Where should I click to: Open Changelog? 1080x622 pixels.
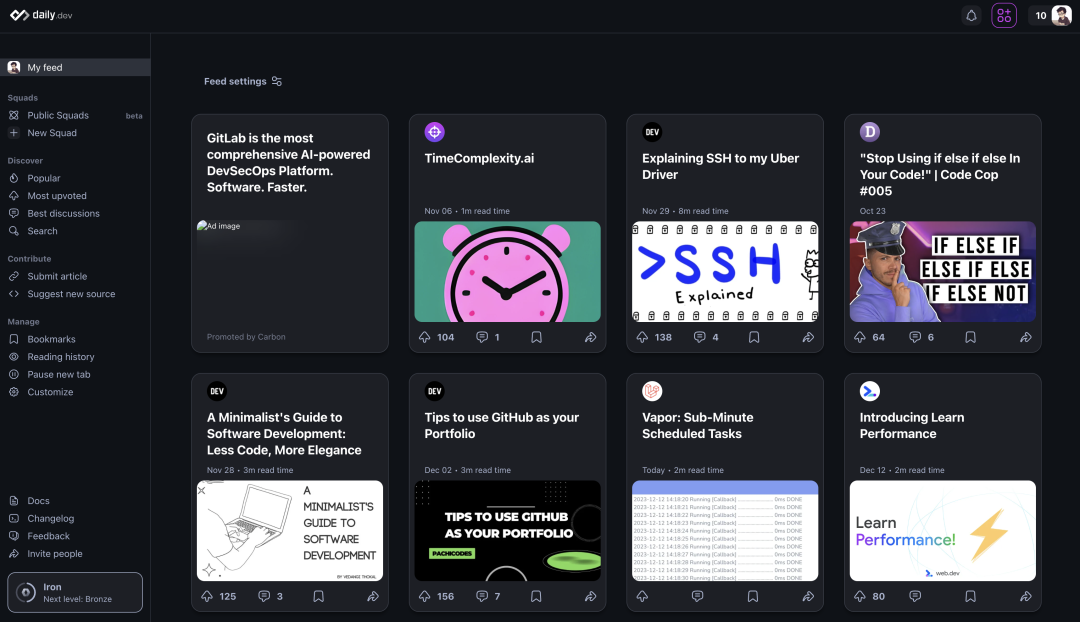[x=75, y=518]
